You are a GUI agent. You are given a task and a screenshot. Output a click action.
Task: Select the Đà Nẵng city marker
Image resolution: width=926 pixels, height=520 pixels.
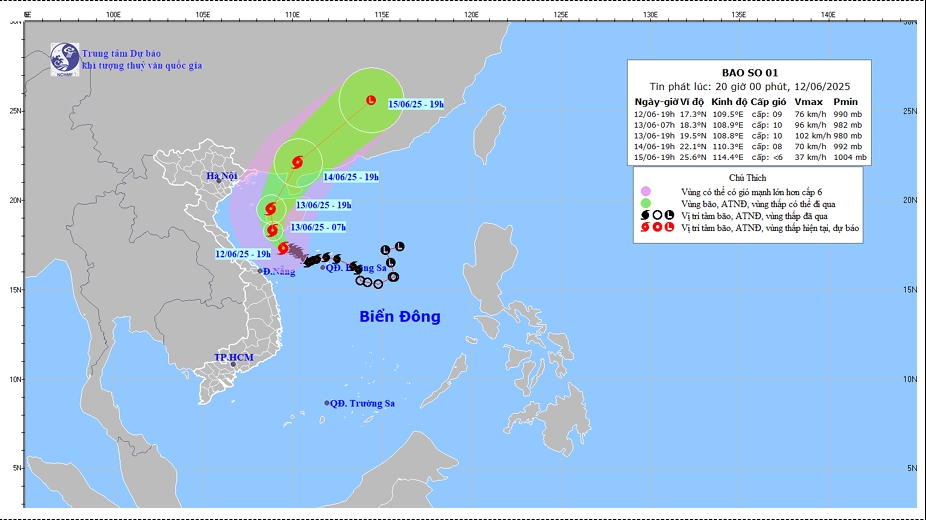(x=260, y=271)
